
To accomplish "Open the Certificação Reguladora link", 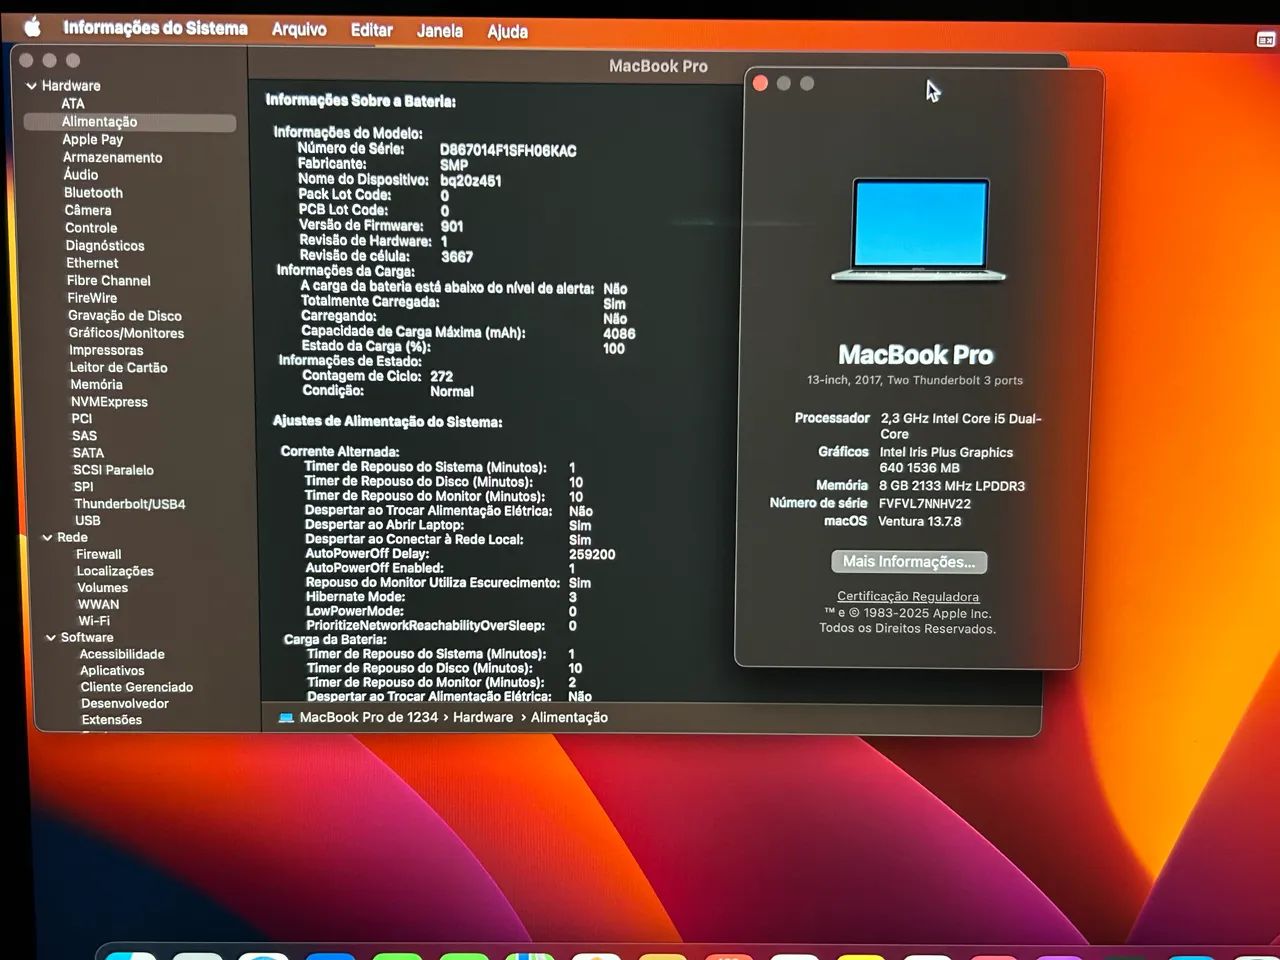I will pos(908,597).
